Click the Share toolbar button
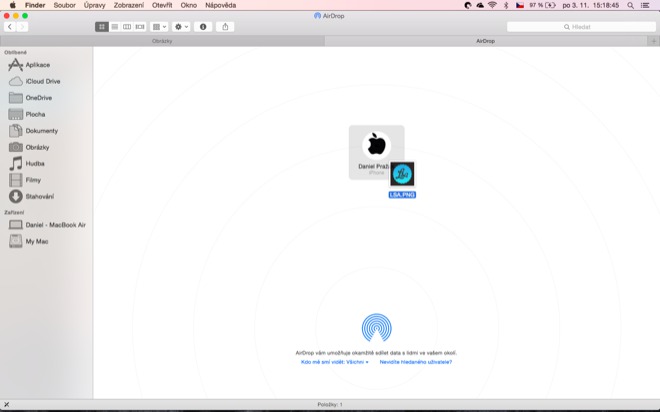 coord(225,27)
